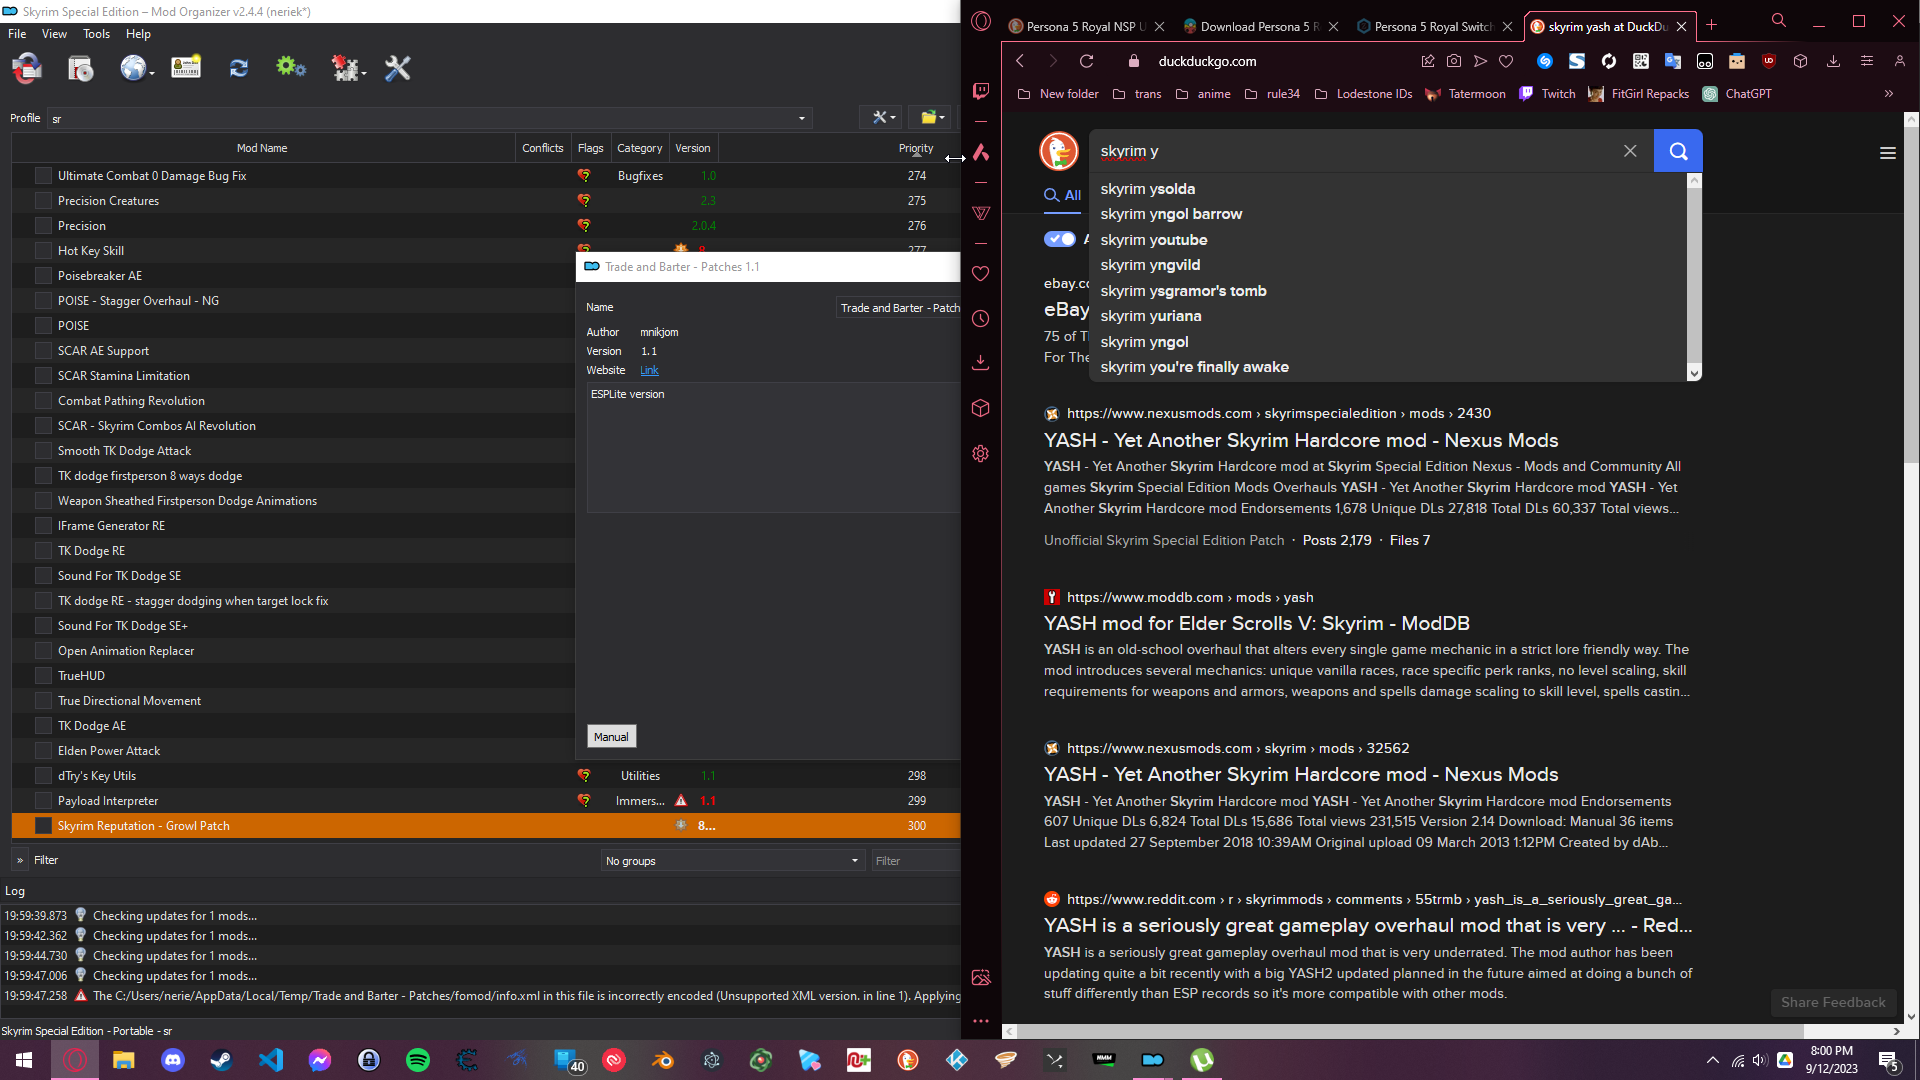
Task: Switch to Persona 5 Royal NSP tab
Action: pyautogui.click(x=1086, y=27)
